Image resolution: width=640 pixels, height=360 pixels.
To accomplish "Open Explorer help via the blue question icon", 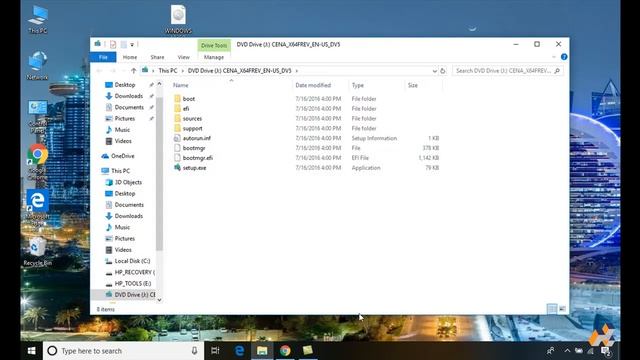I will (564, 57).
